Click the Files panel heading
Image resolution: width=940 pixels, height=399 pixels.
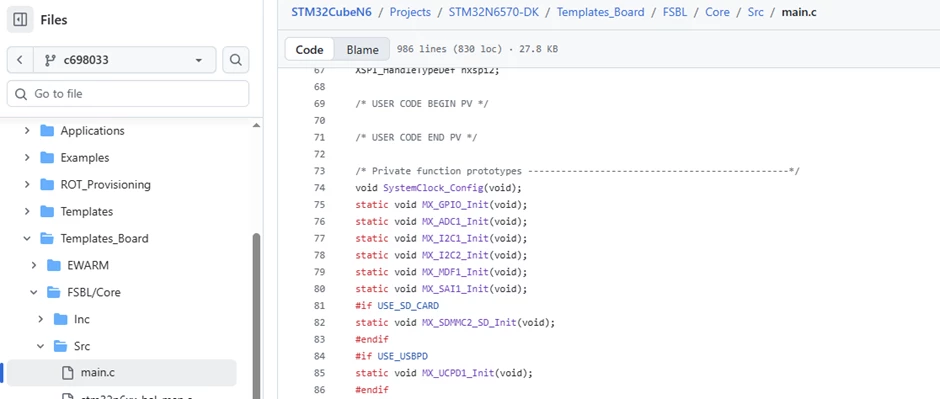click(x=54, y=20)
